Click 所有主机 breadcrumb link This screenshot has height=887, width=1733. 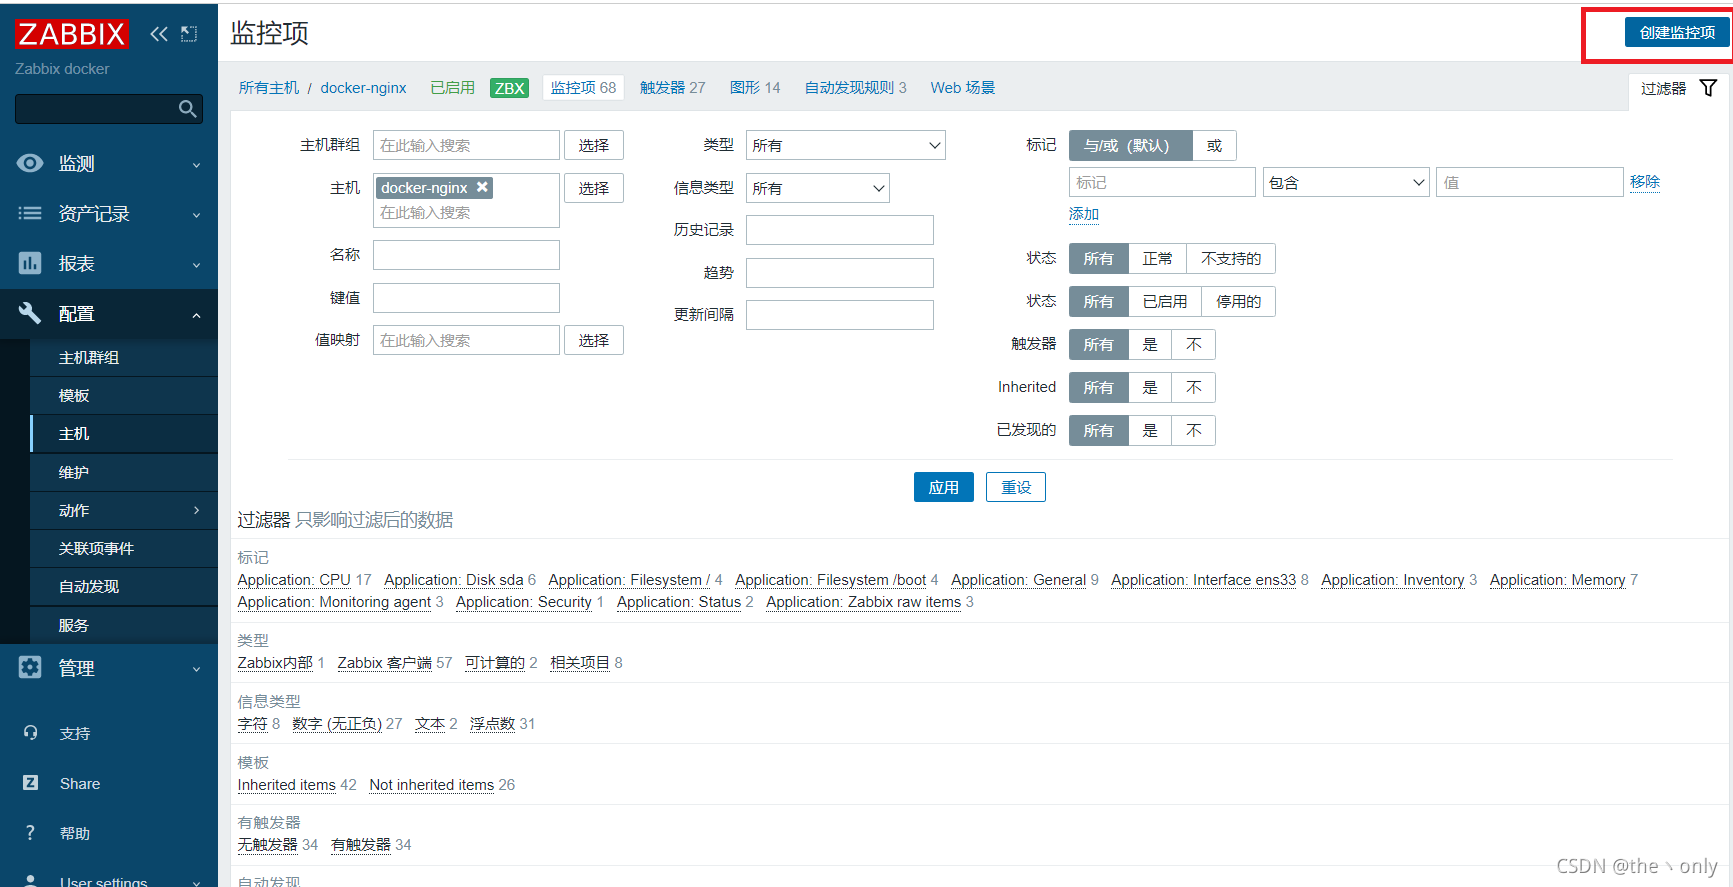pyautogui.click(x=269, y=88)
